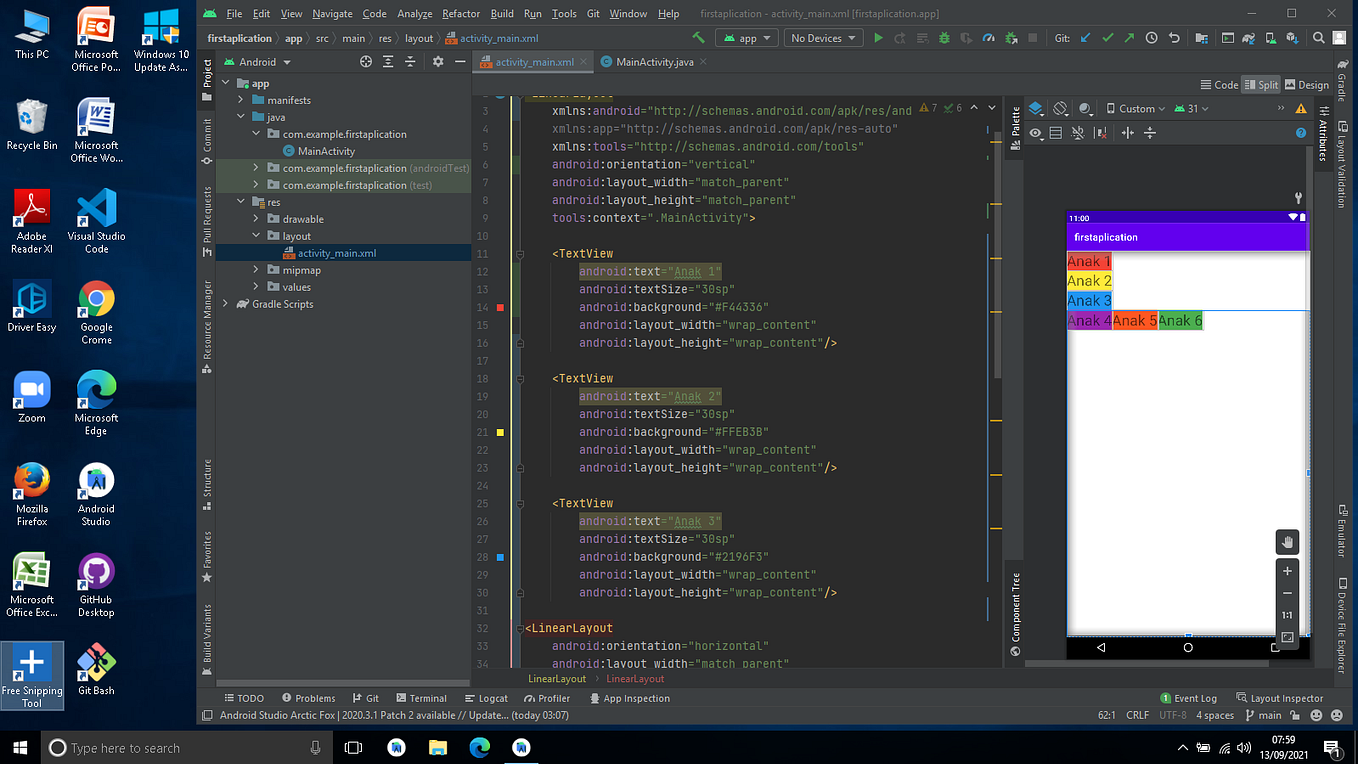Toggle view options with the eye icon

pos(1035,132)
